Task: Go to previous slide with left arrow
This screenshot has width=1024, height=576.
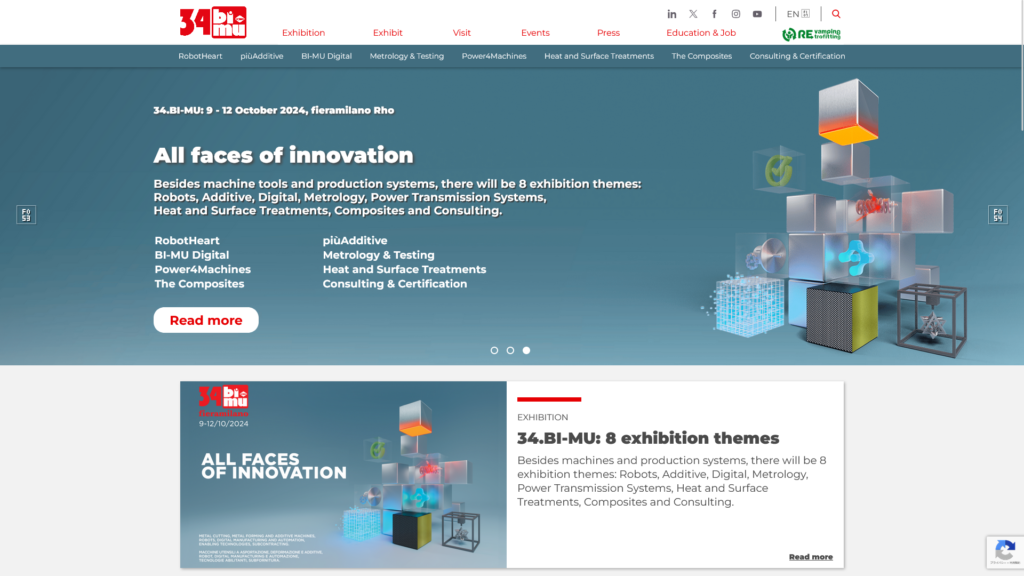Action: pyautogui.click(x=26, y=214)
